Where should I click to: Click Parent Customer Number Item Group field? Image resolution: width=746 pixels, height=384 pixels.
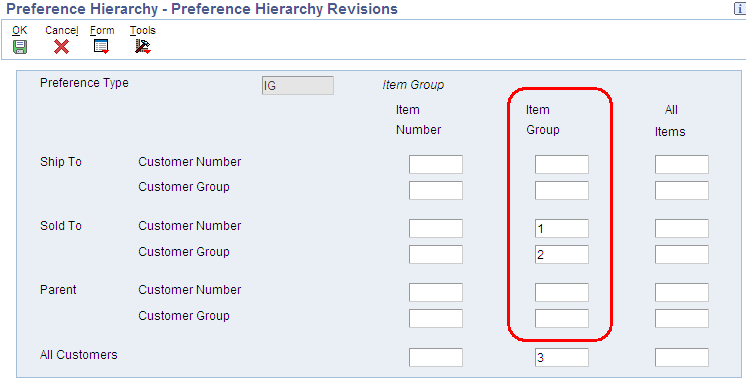[562, 293]
